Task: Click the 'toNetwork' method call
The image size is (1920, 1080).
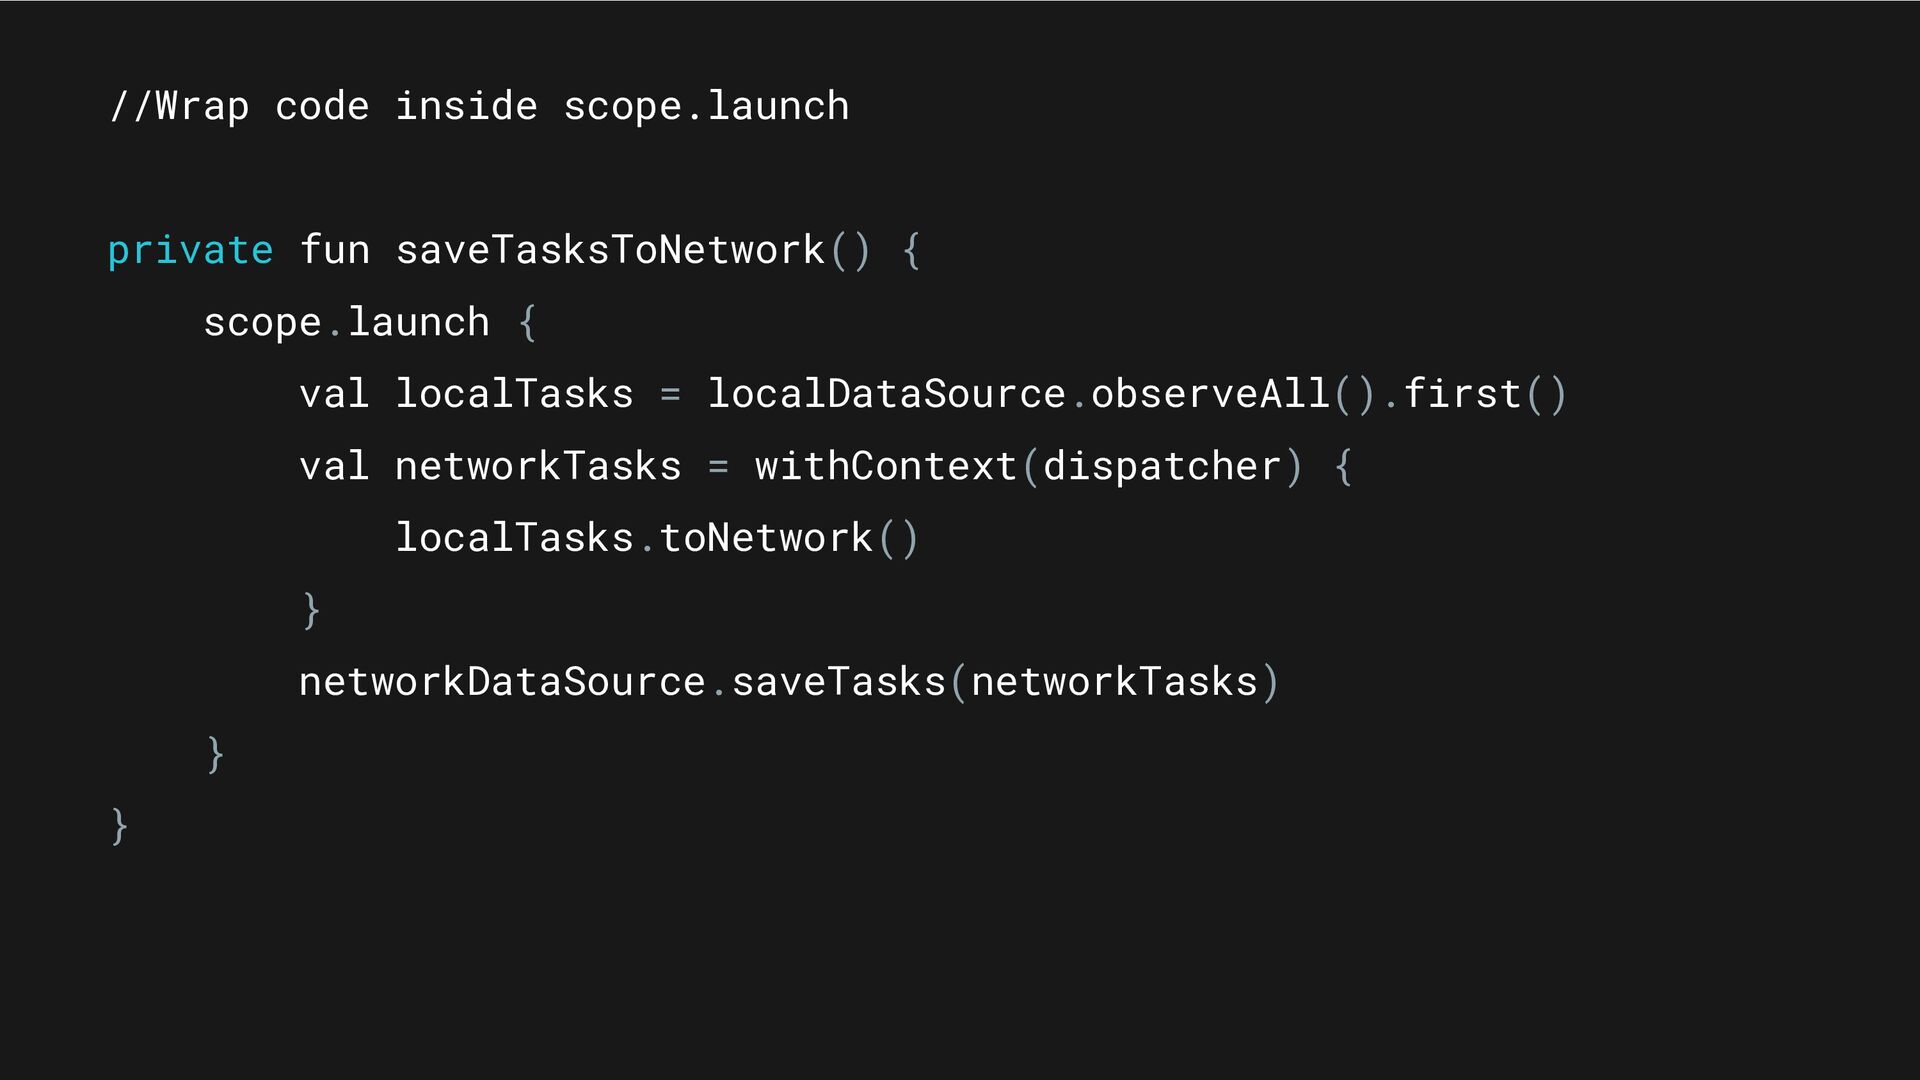Action: click(766, 538)
